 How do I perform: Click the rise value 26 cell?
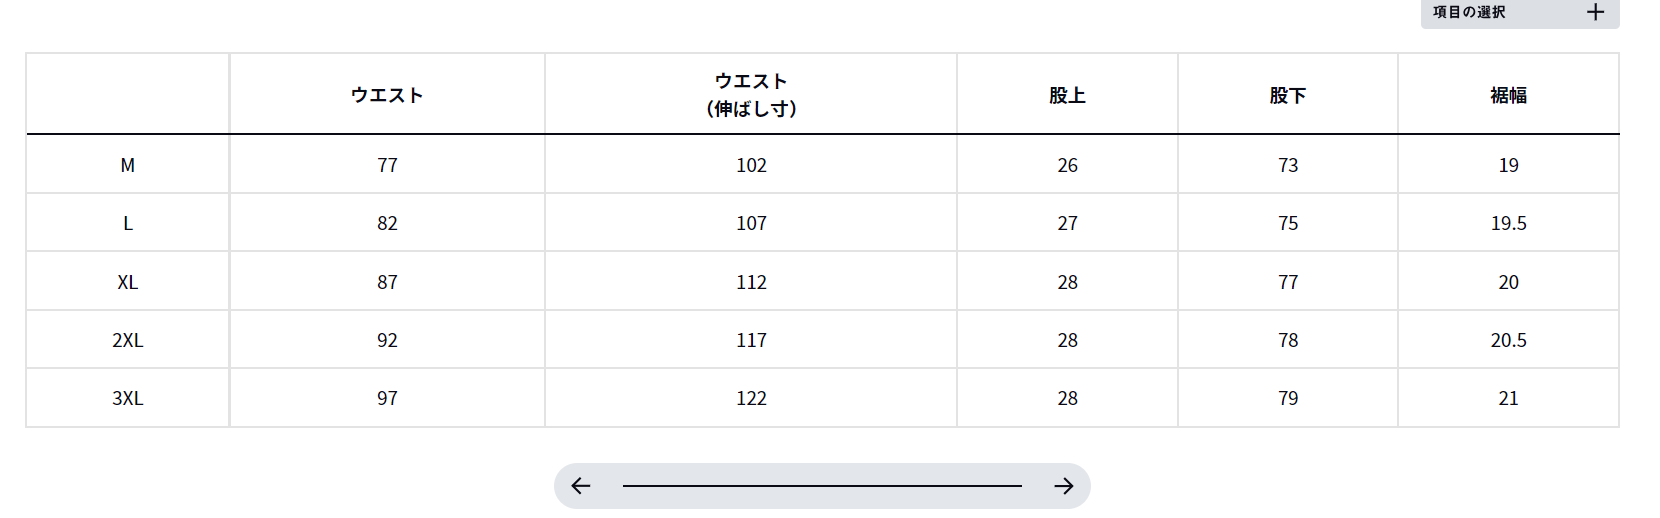1067,165
